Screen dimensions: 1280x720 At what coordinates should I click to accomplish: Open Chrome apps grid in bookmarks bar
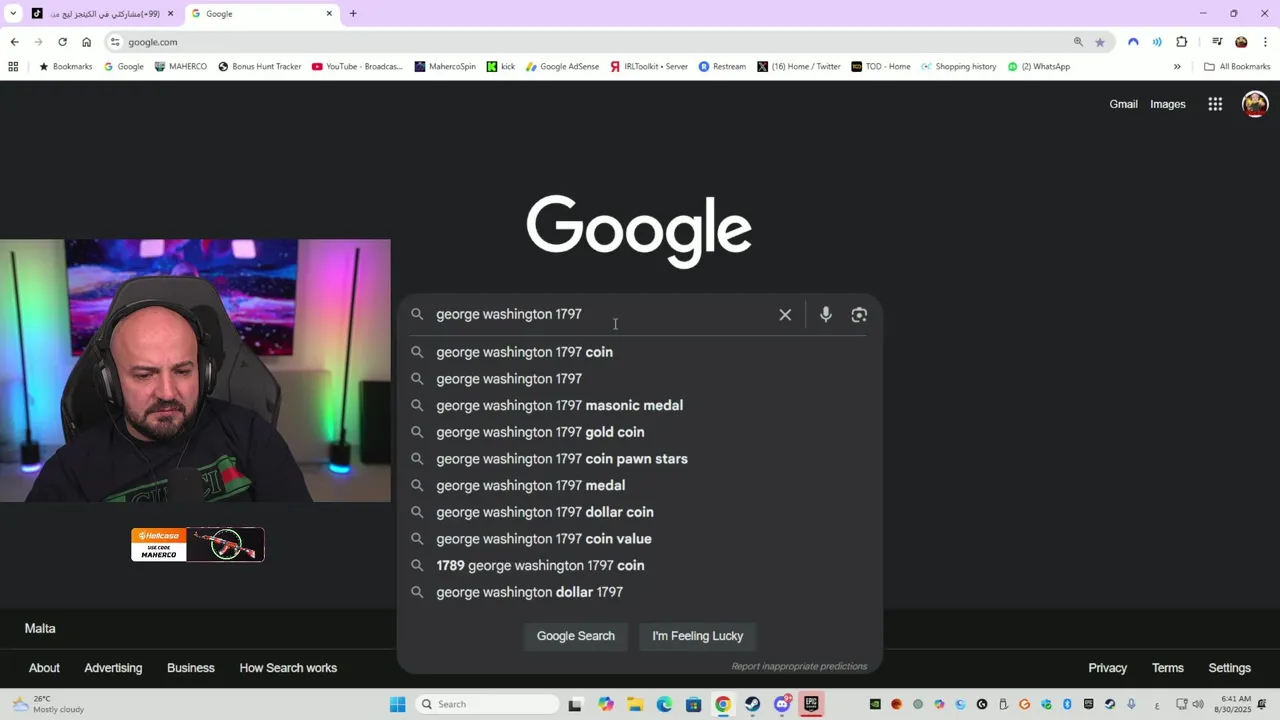13,67
